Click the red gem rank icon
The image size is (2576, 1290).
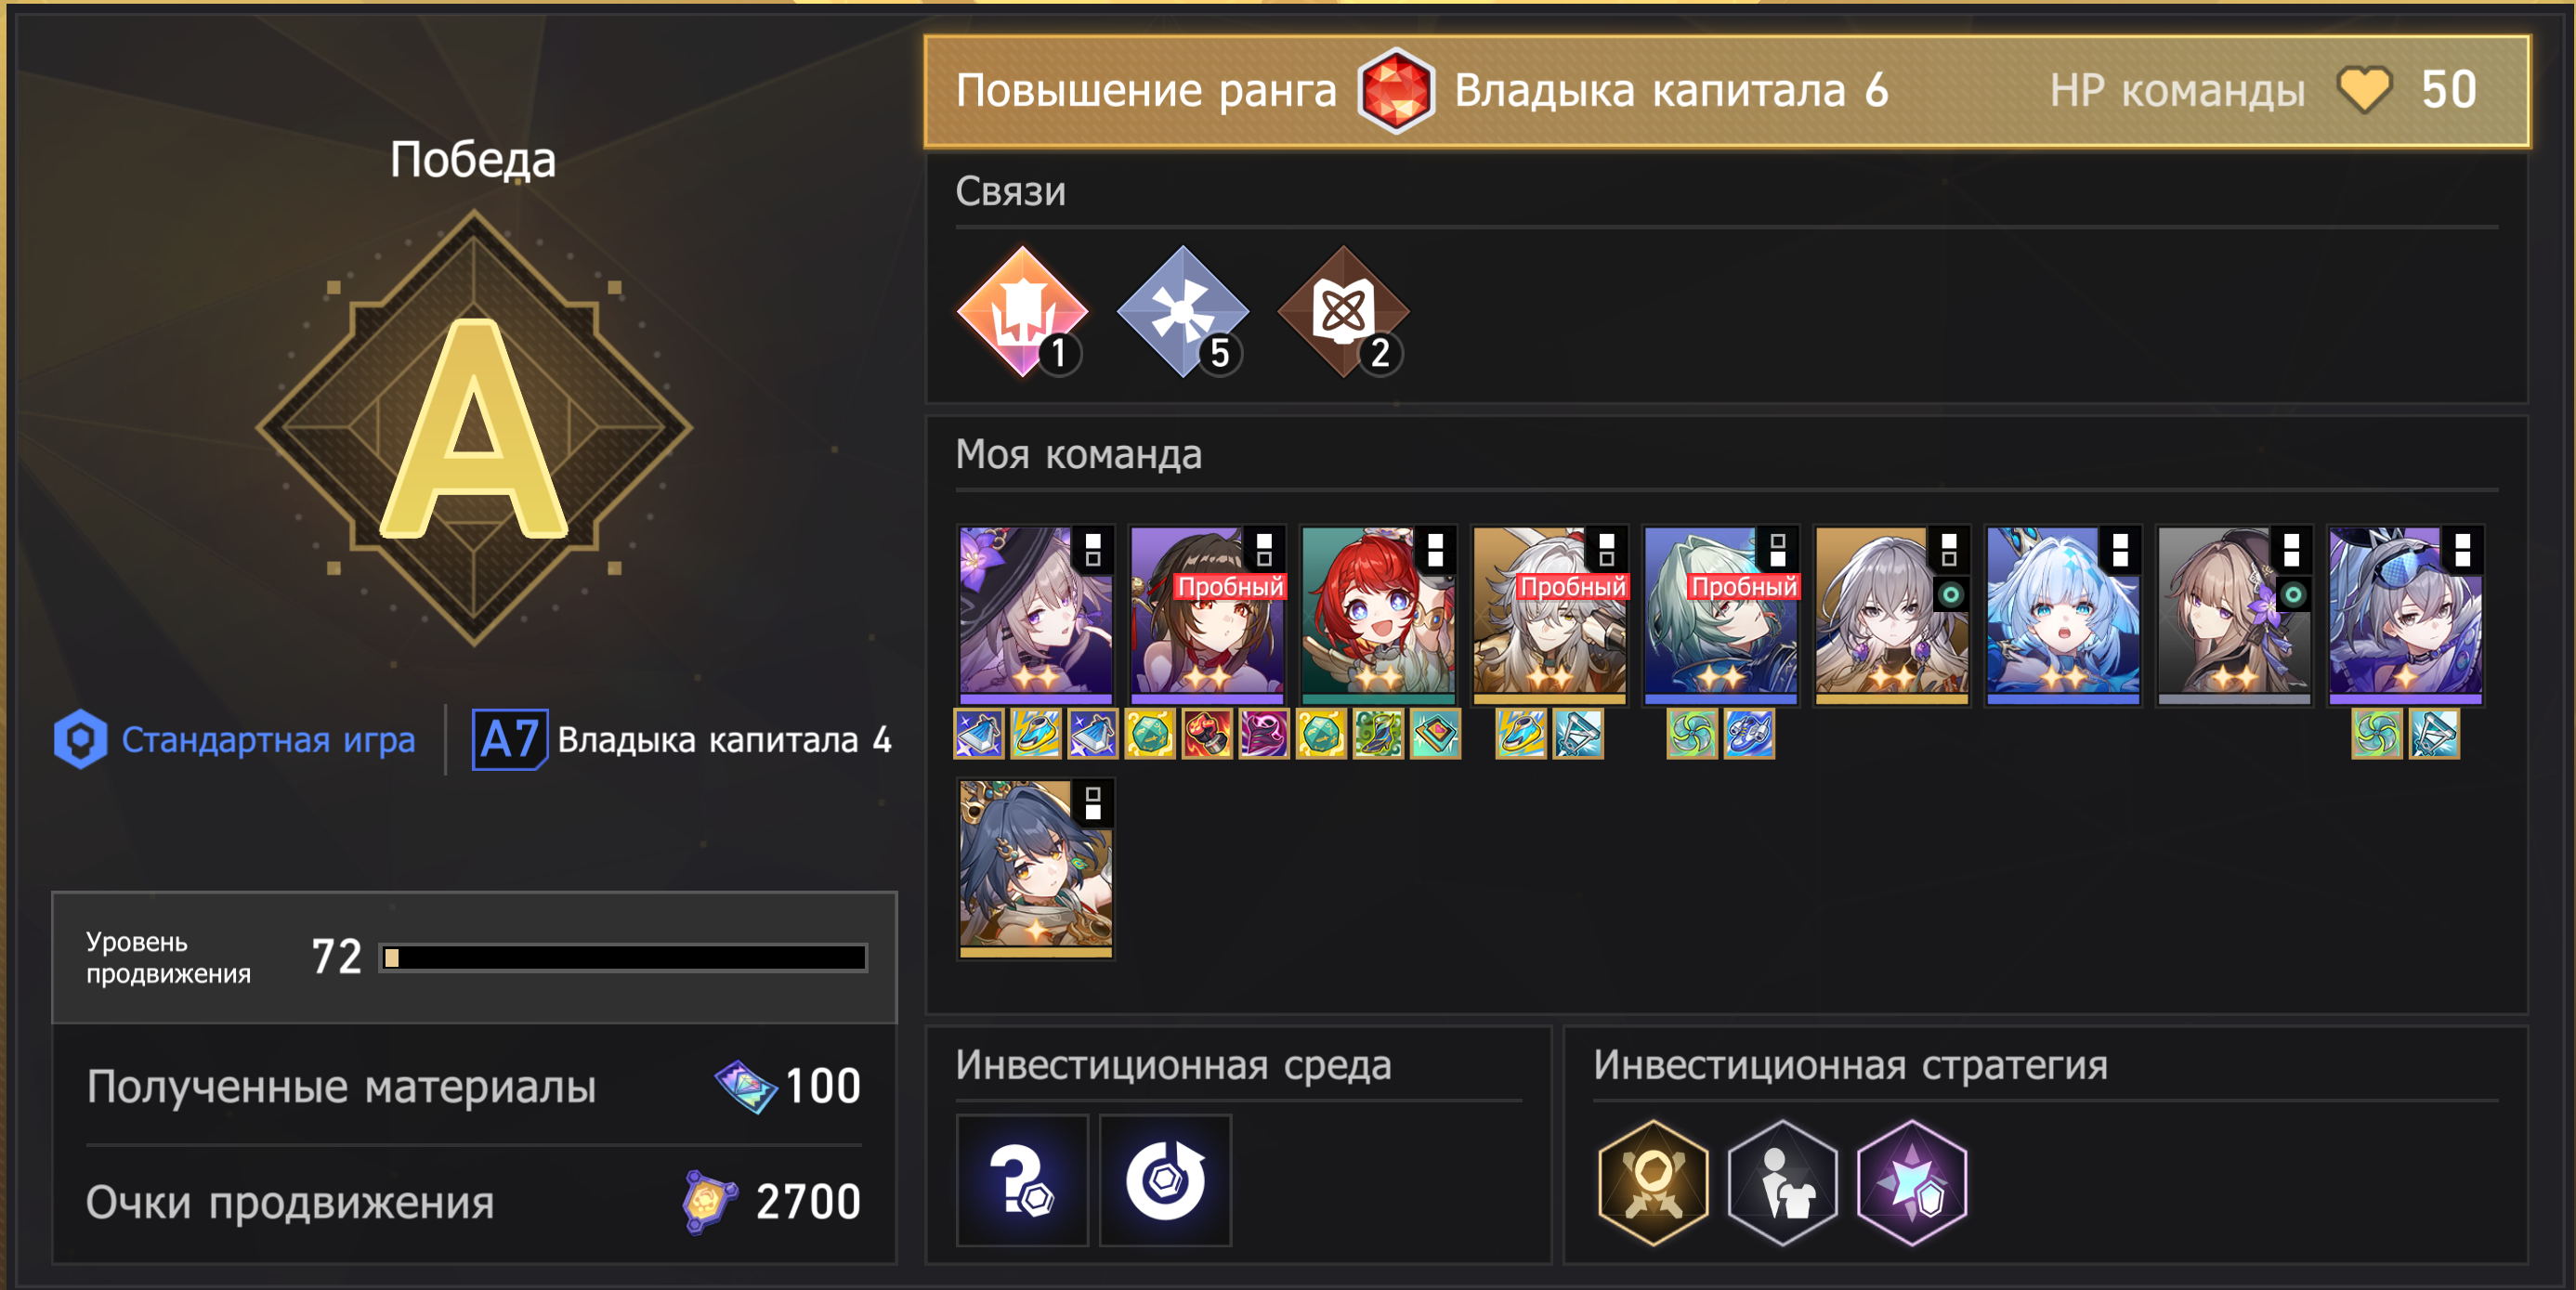1395,90
